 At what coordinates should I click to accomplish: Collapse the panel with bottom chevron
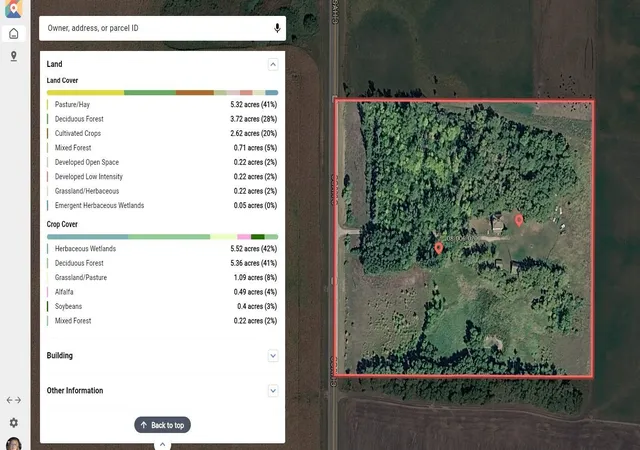tap(162, 444)
